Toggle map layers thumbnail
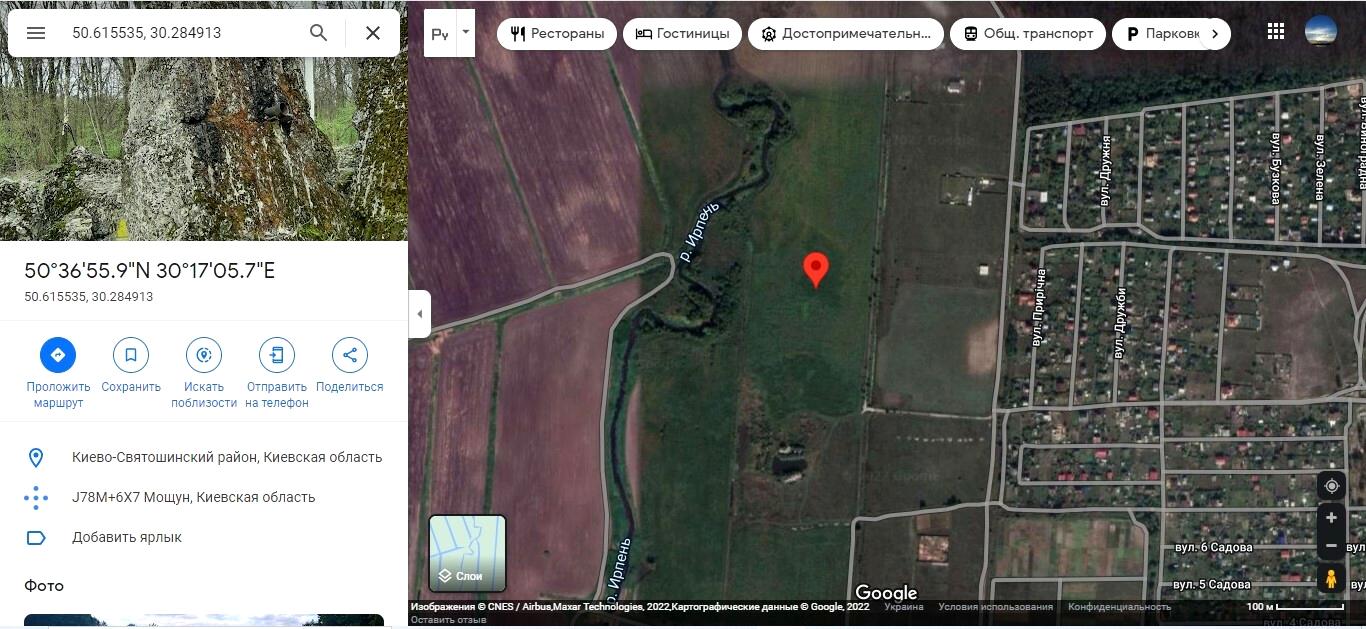This screenshot has width=1366, height=629. 467,552
